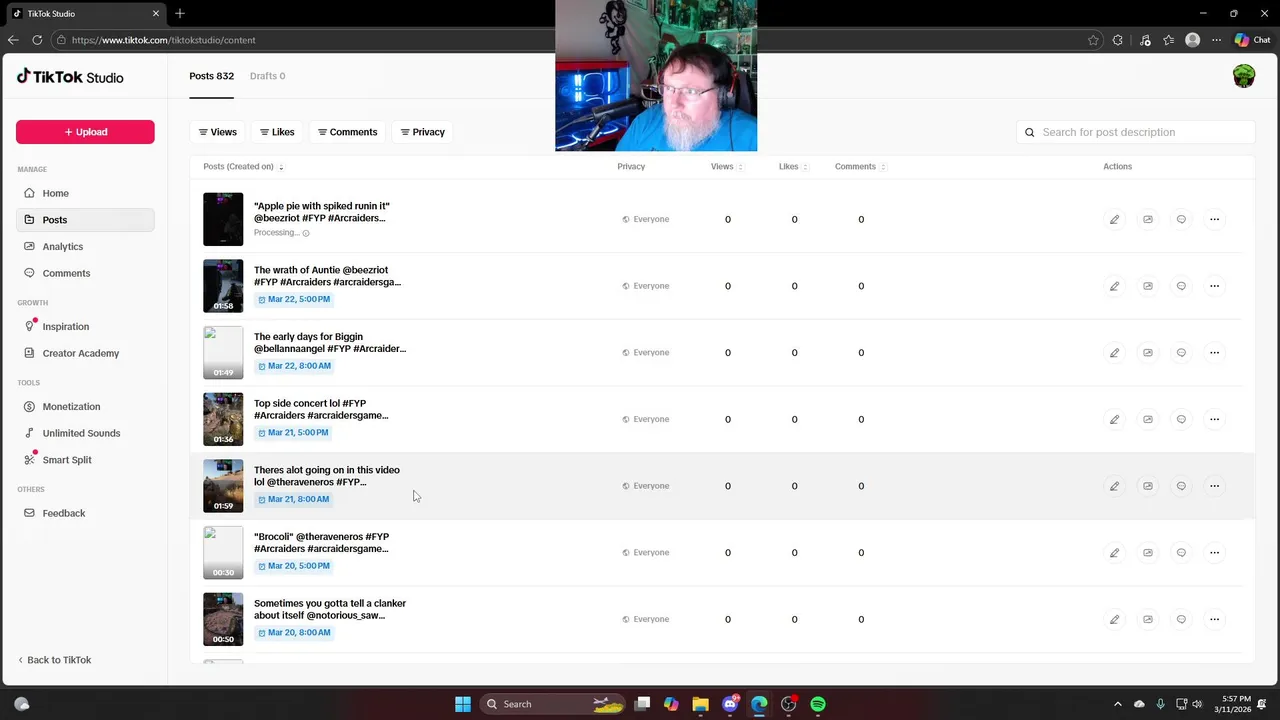Open more options for "Top side concert" post
The height and width of the screenshot is (720, 1280).
coord(1214,419)
